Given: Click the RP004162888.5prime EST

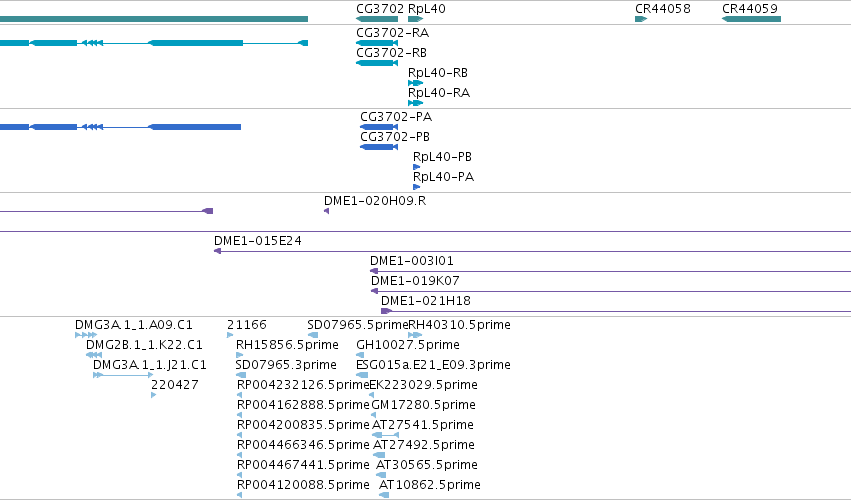Looking at the screenshot, I should tap(239, 415).
